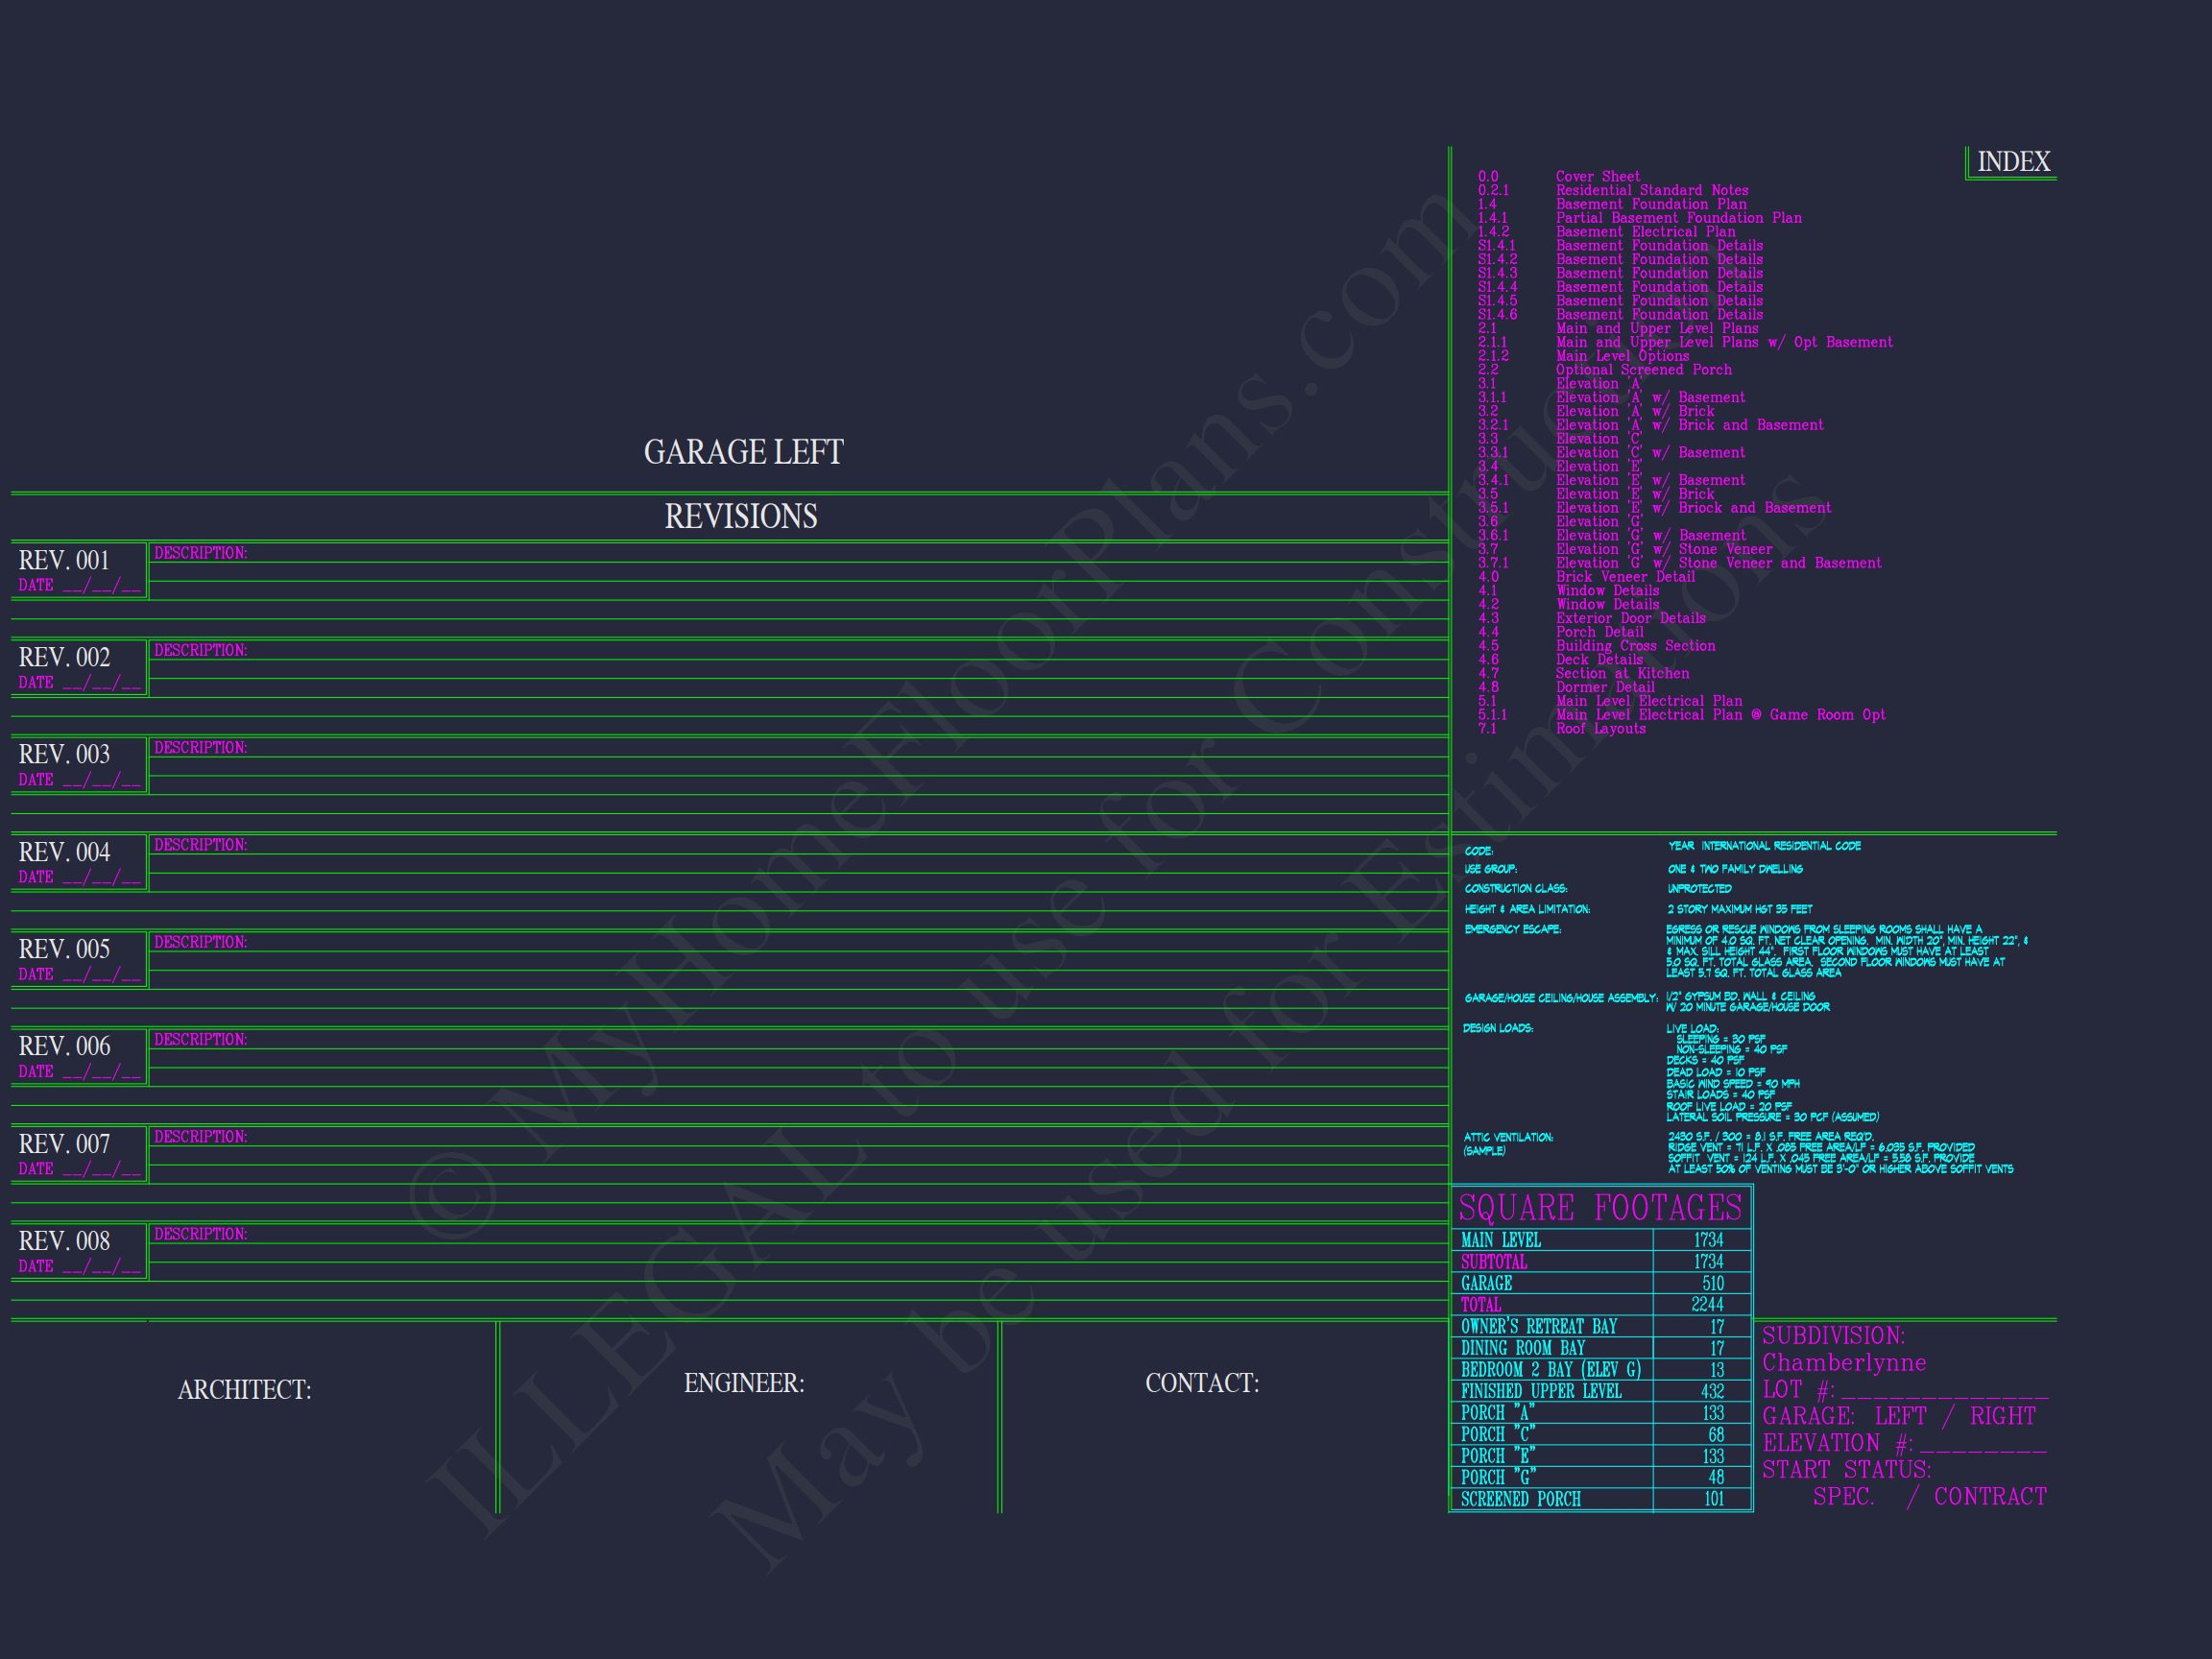Select index entry Dormer Detail
Viewport: 2212px width, 1659px height.
pyautogui.click(x=1606, y=688)
